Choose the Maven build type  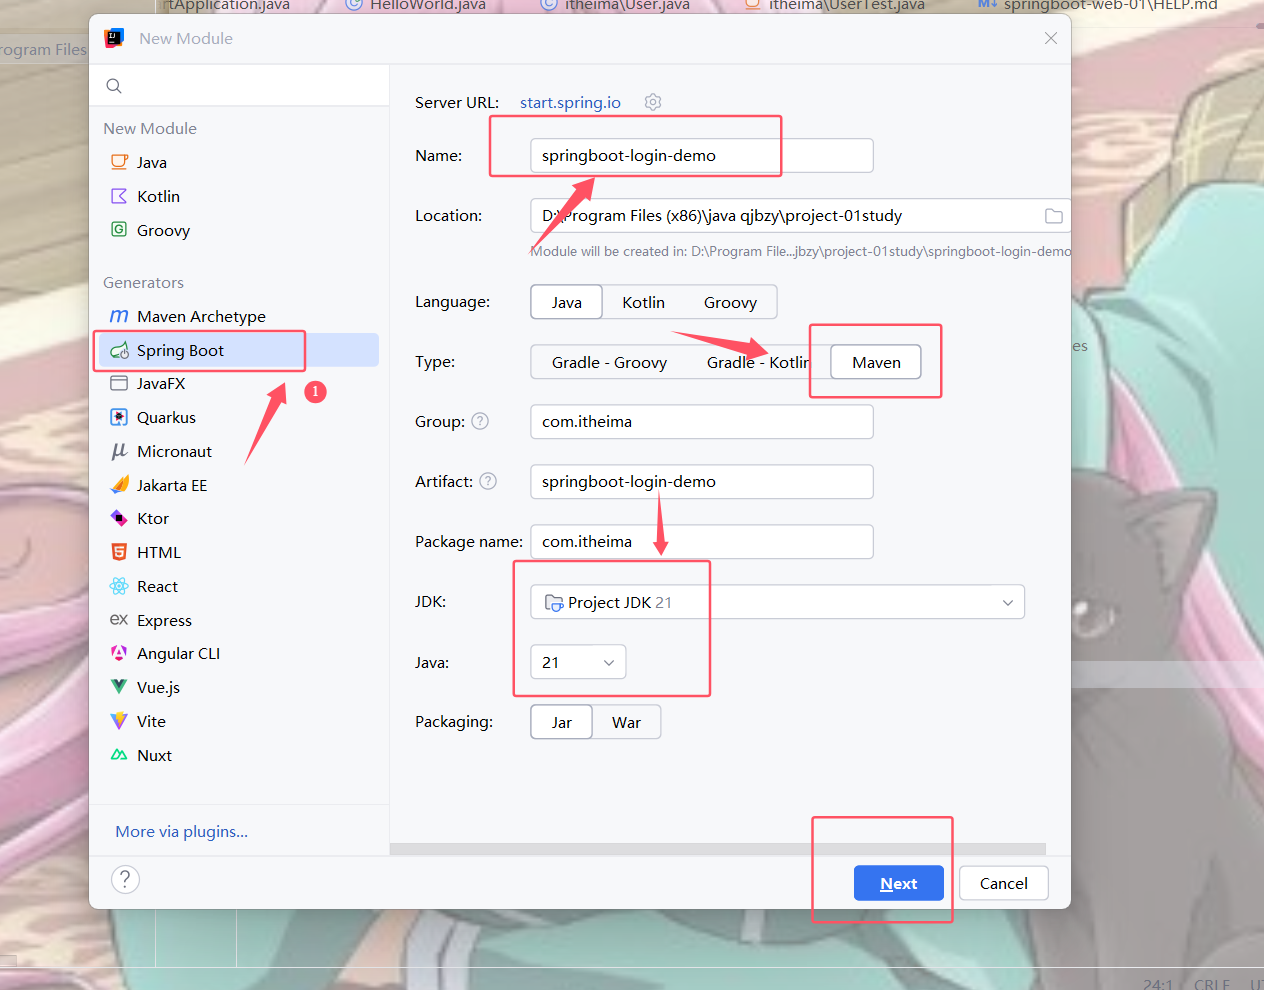pos(875,361)
